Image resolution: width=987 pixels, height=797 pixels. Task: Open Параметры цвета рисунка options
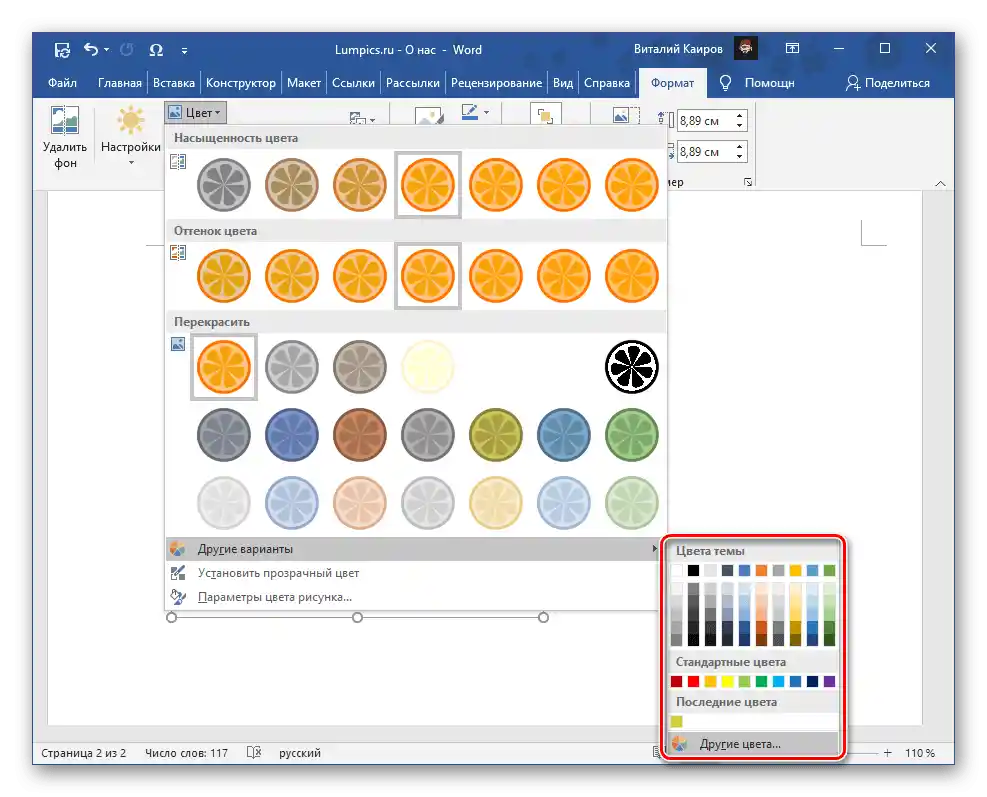click(274, 597)
